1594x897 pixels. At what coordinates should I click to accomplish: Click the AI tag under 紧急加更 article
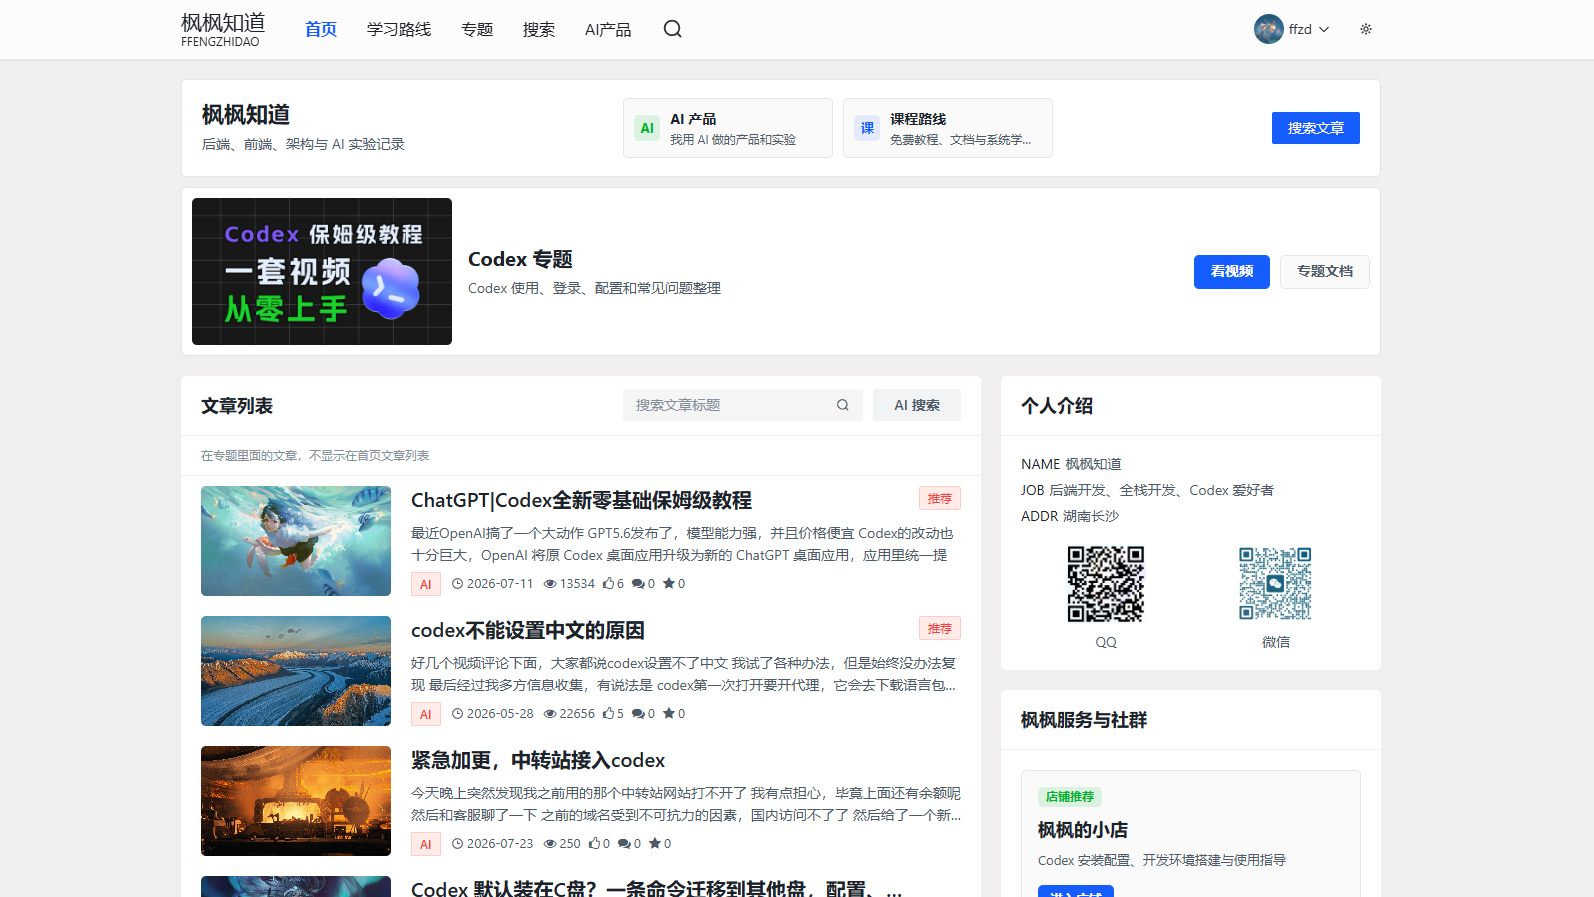tap(426, 844)
